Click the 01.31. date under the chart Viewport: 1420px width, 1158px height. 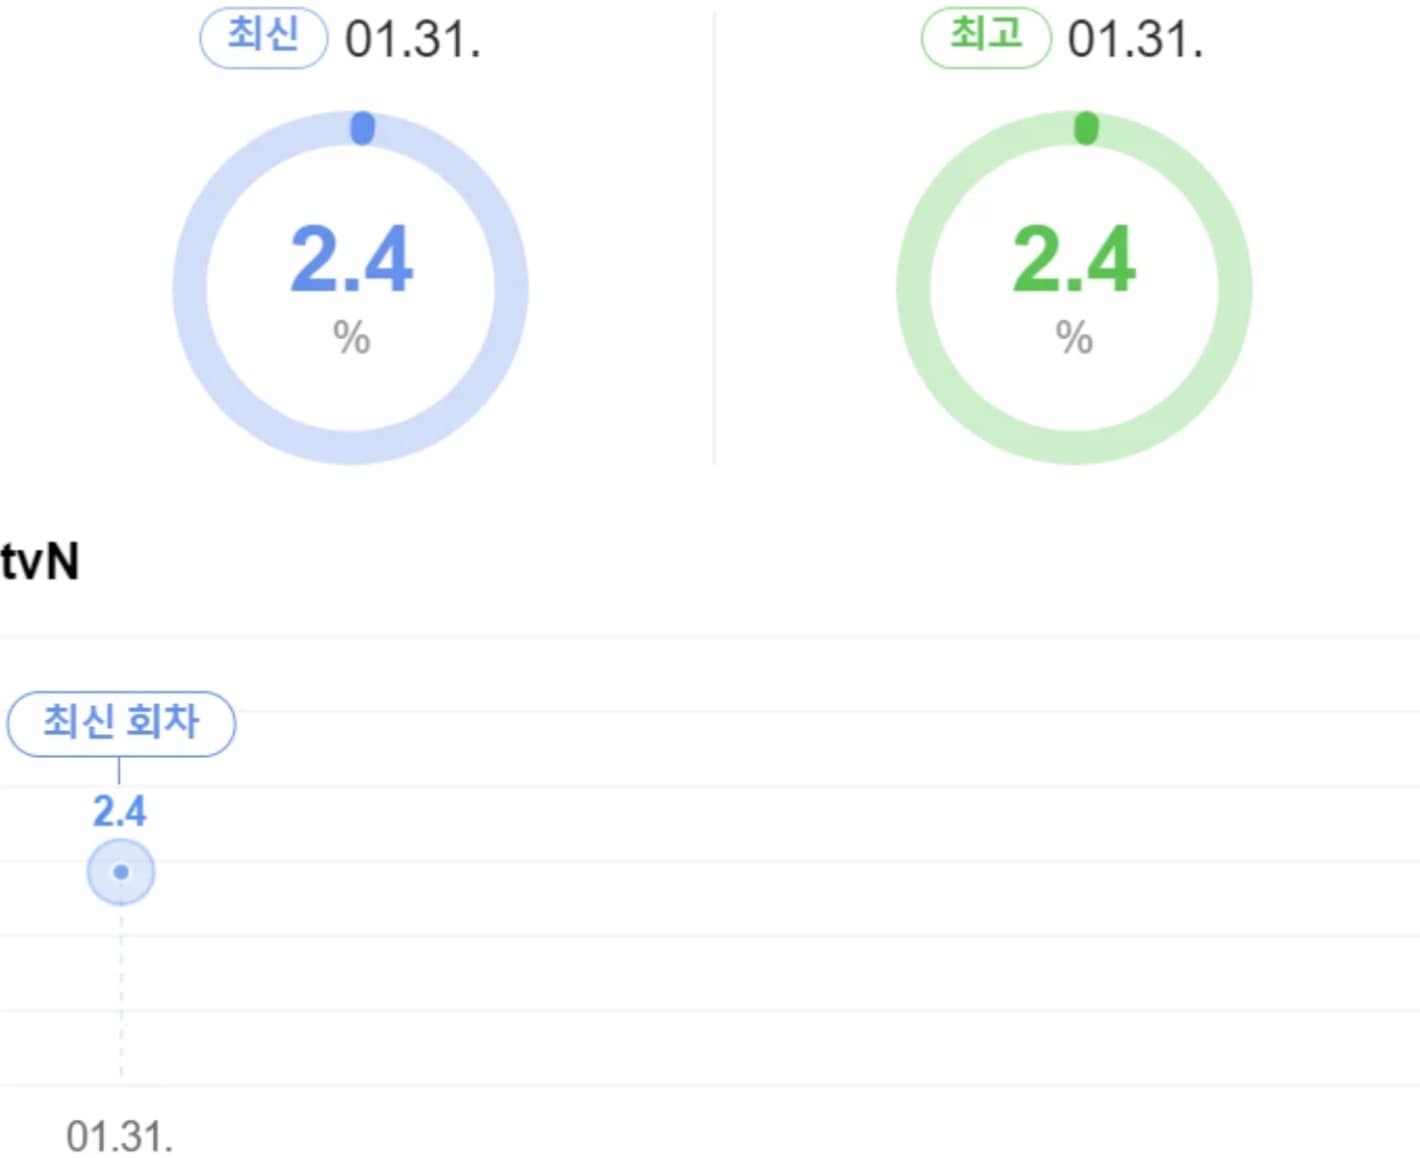[x=120, y=1136]
